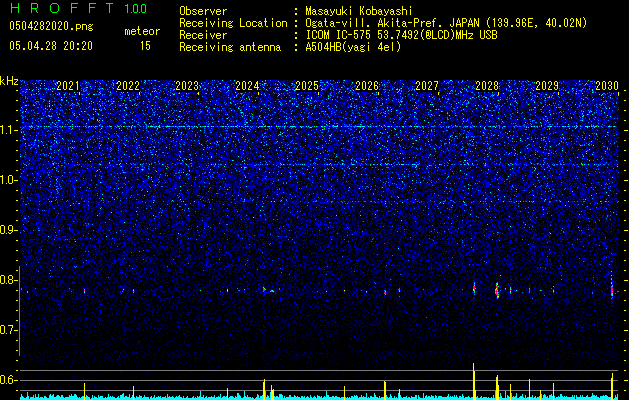The image size is (629, 400).
Task: Click the Ogata-vill. Akita-Pref. JAPAN location text
Action: (446, 23)
